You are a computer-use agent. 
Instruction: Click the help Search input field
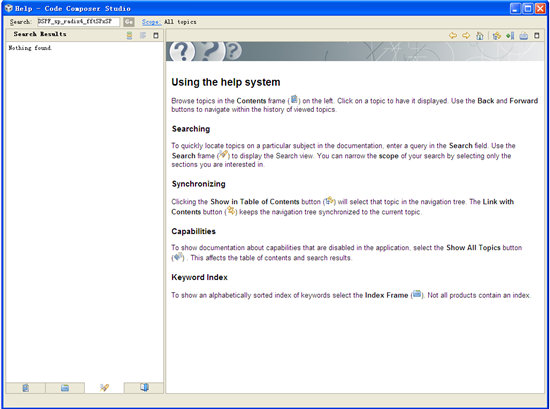[x=78, y=22]
